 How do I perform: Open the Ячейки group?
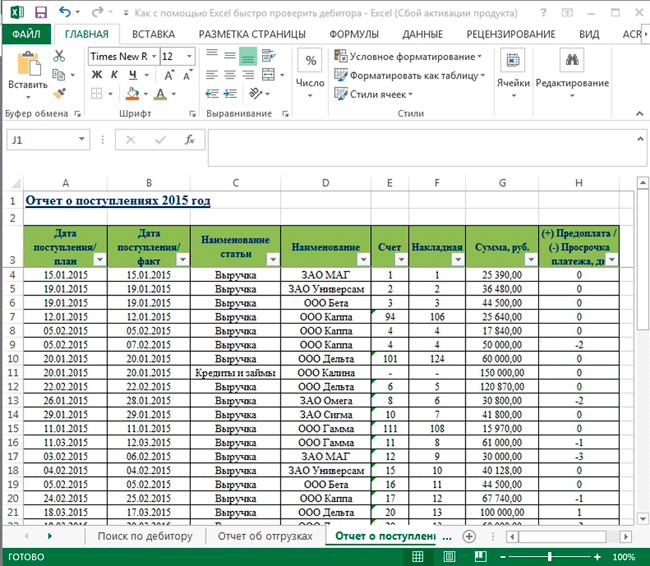[x=513, y=74]
